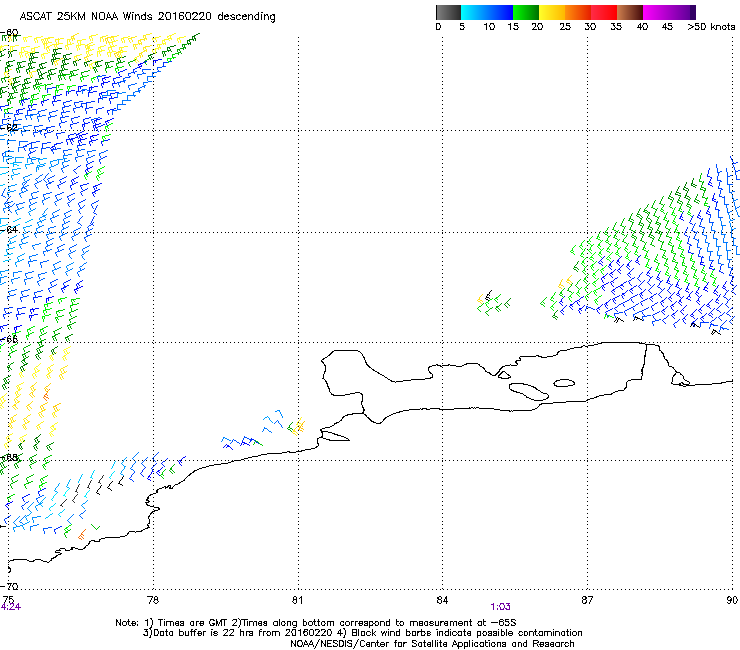
Task: Click latitude label -70 on left axis
Action: click(x=9, y=587)
